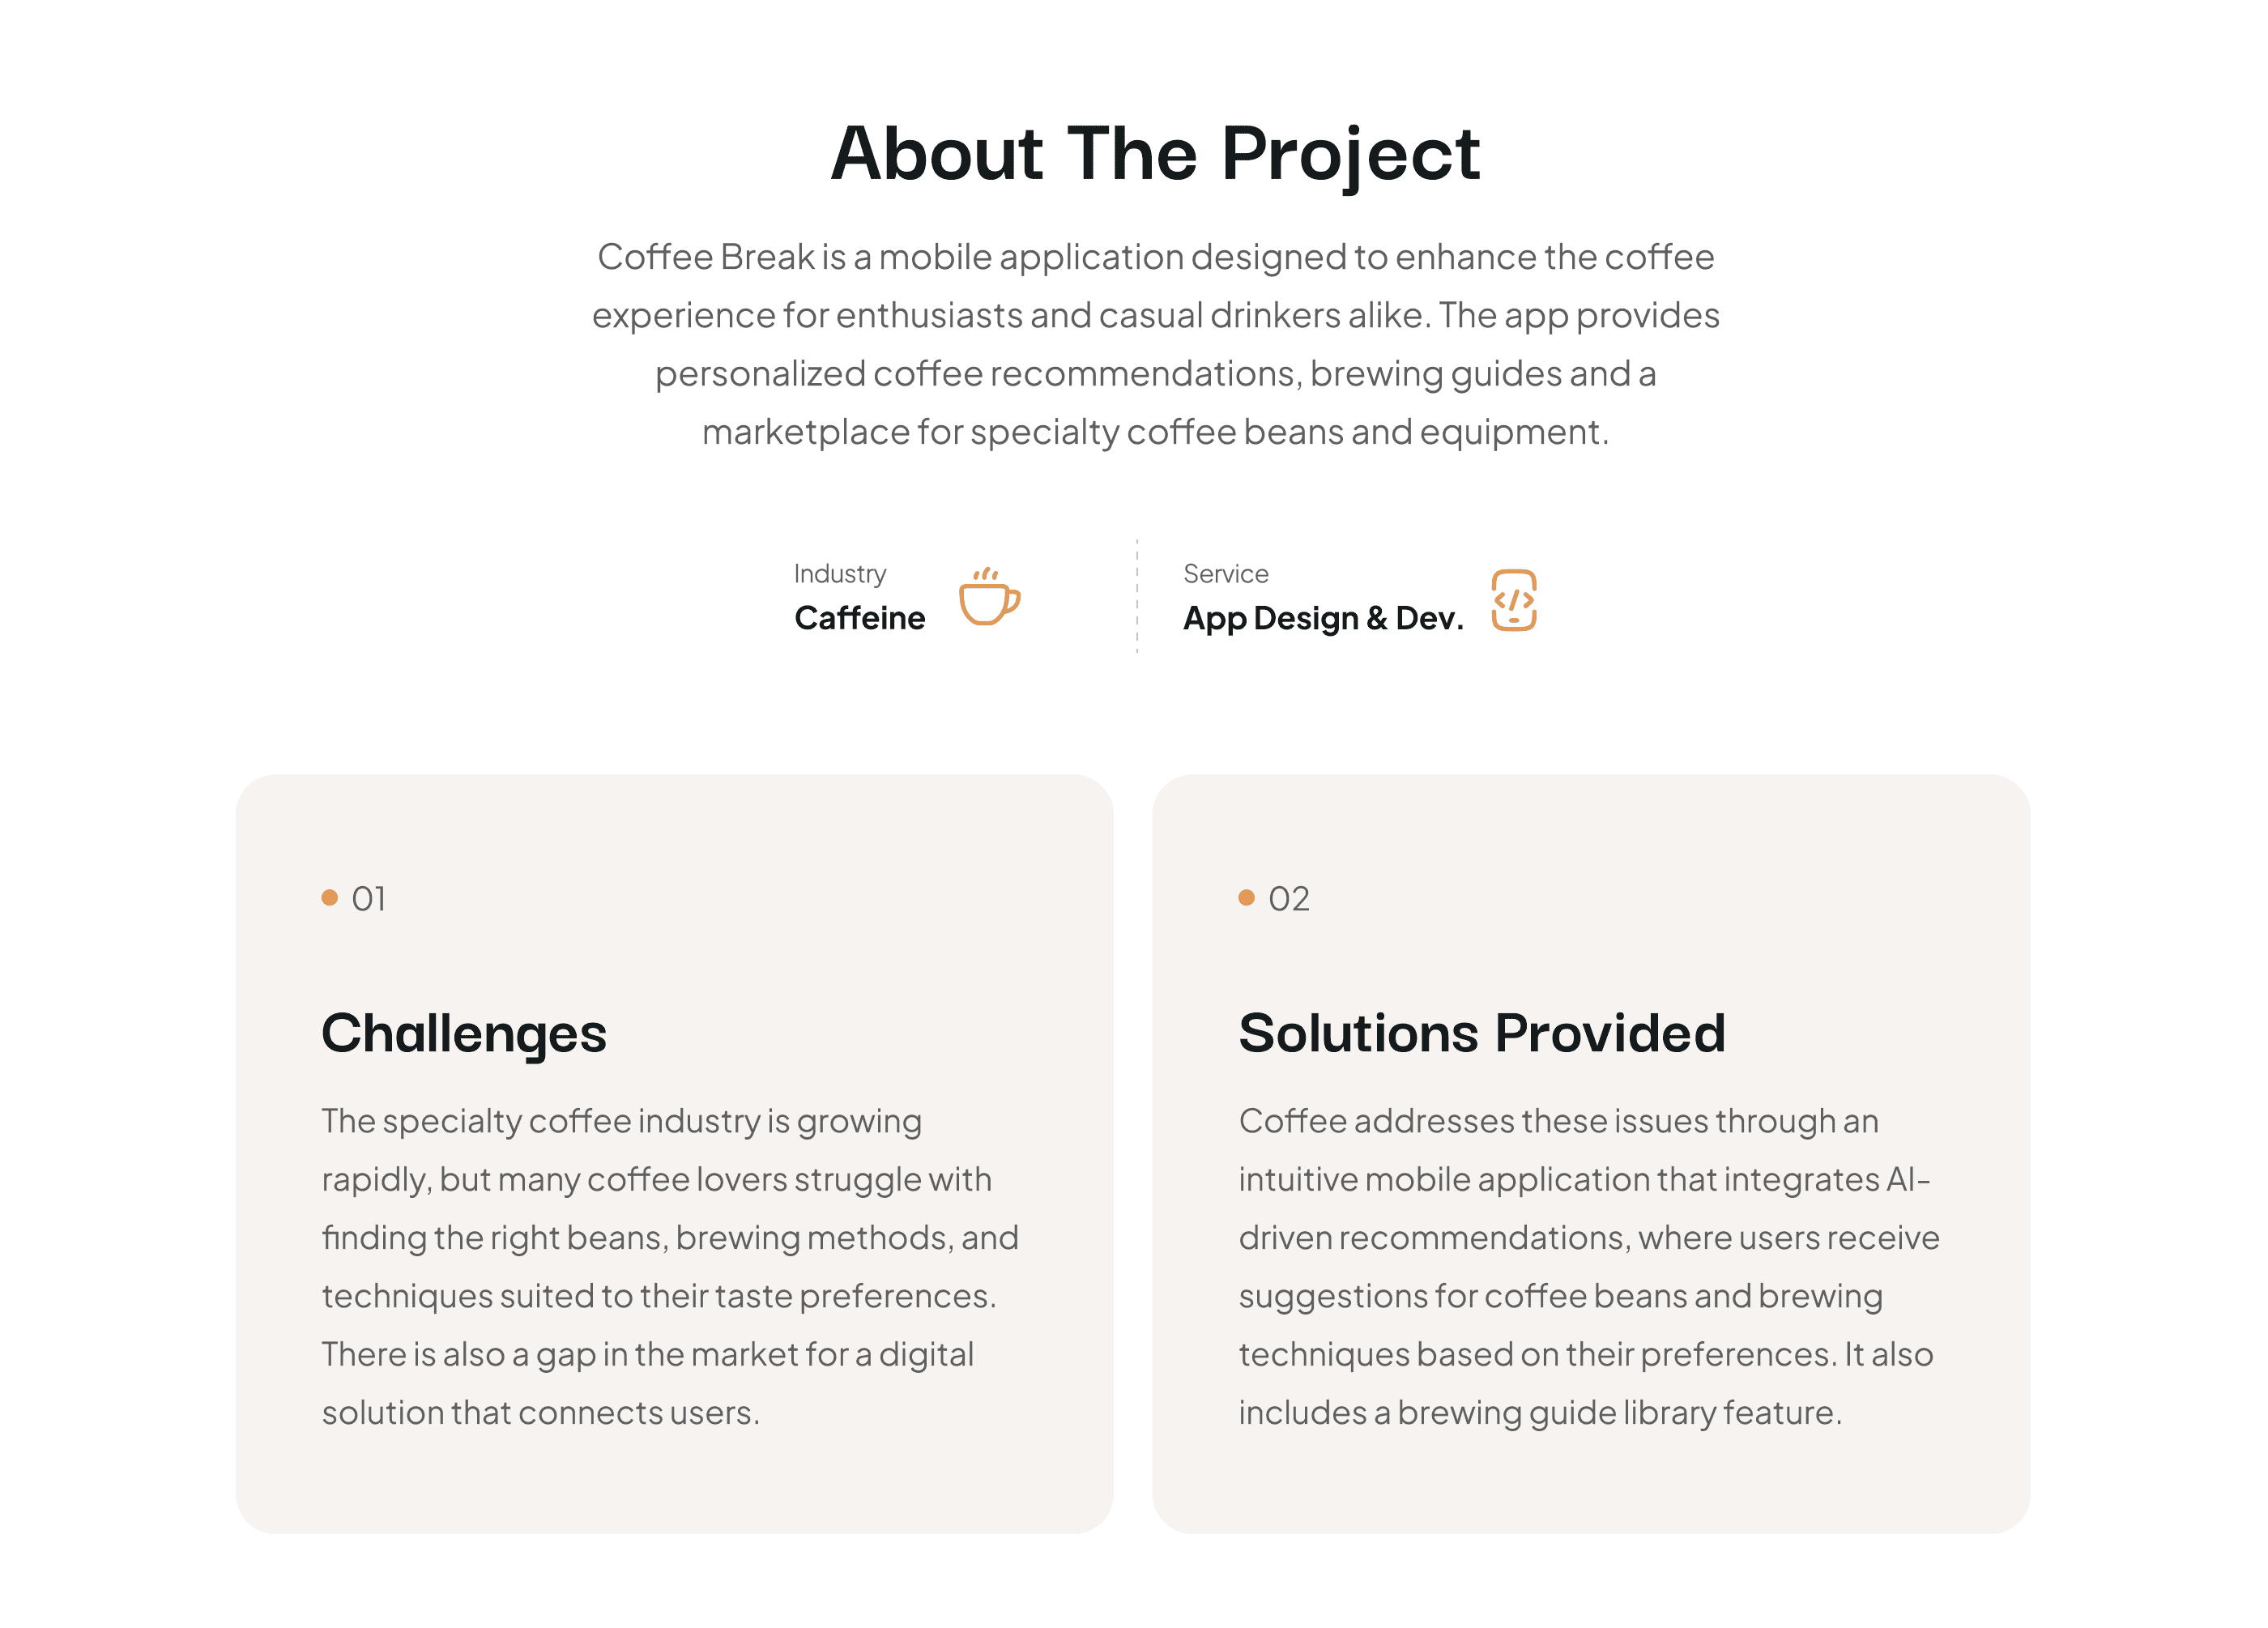Viewport: 2268px width, 1628px height.
Task: Click the "Challenges" card title
Action: point(464,1033)
